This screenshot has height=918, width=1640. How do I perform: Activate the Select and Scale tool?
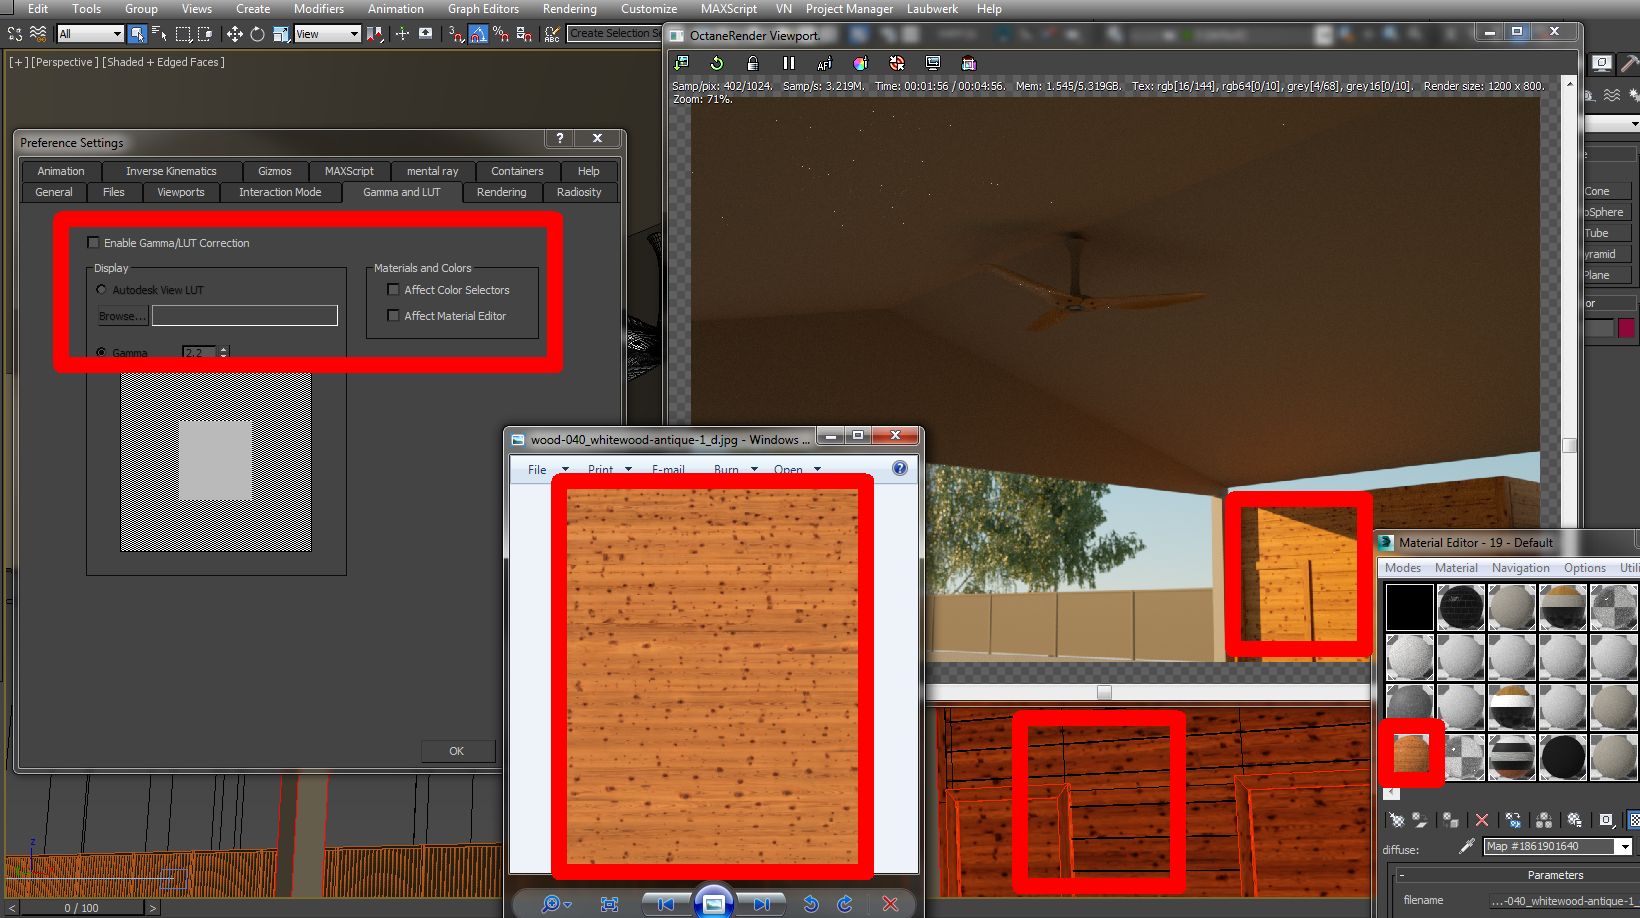pyautogui.click(x=280, y=34)
